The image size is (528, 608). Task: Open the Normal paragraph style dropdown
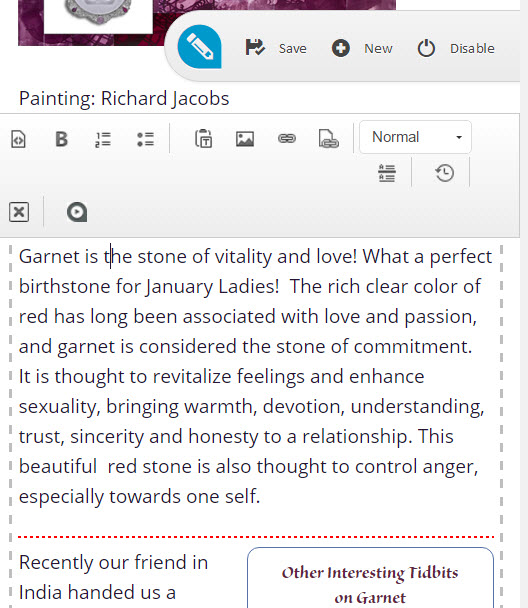[415, 137]
